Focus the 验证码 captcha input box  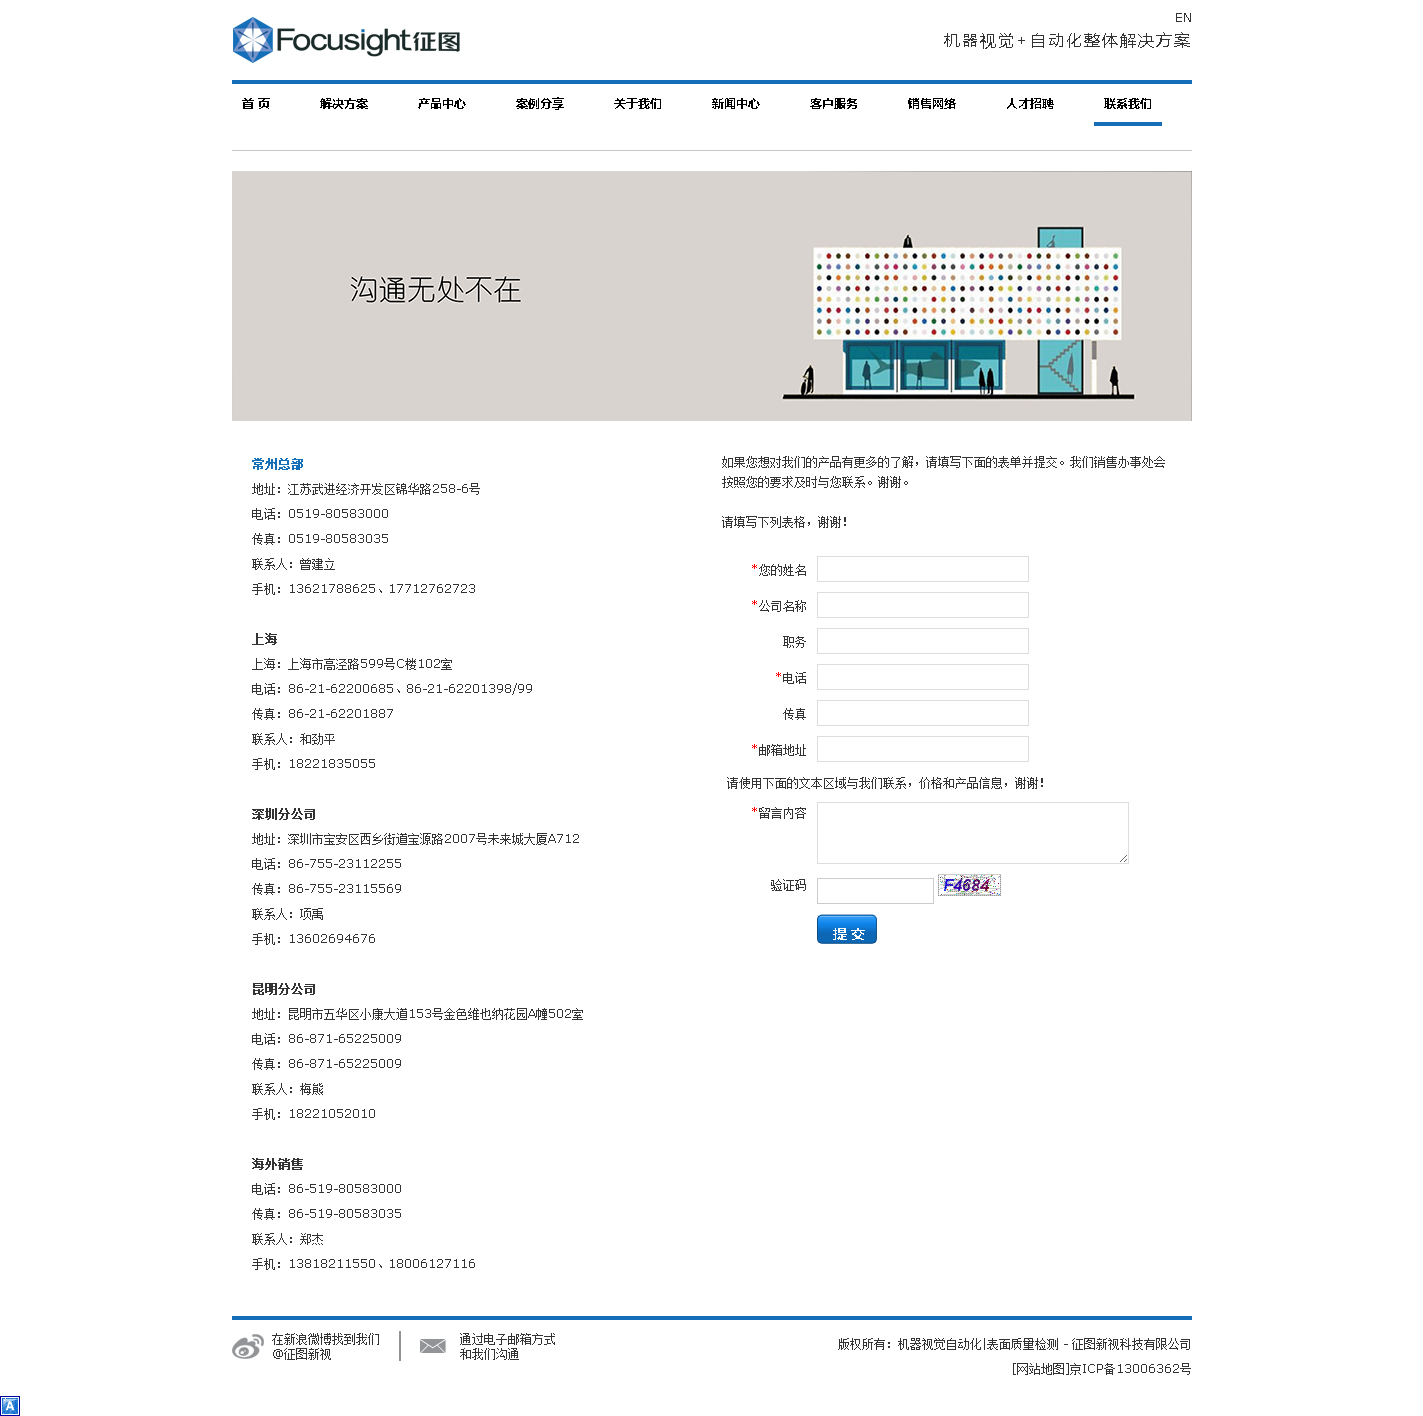coord(875,890)
